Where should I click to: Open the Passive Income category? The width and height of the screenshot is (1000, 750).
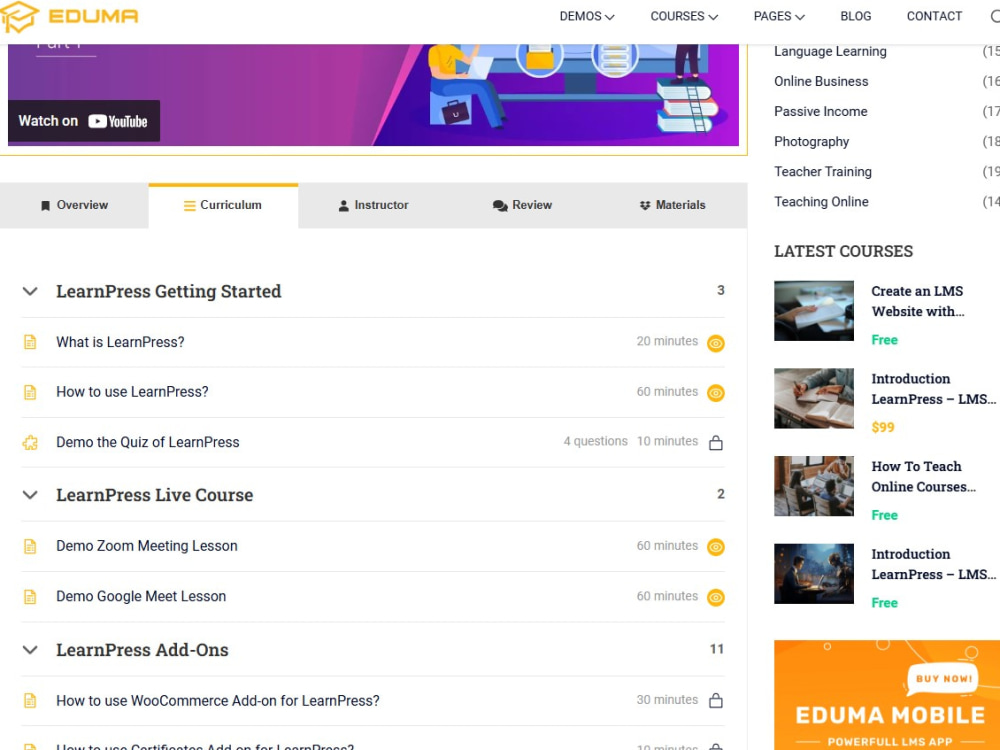[820, 111]
